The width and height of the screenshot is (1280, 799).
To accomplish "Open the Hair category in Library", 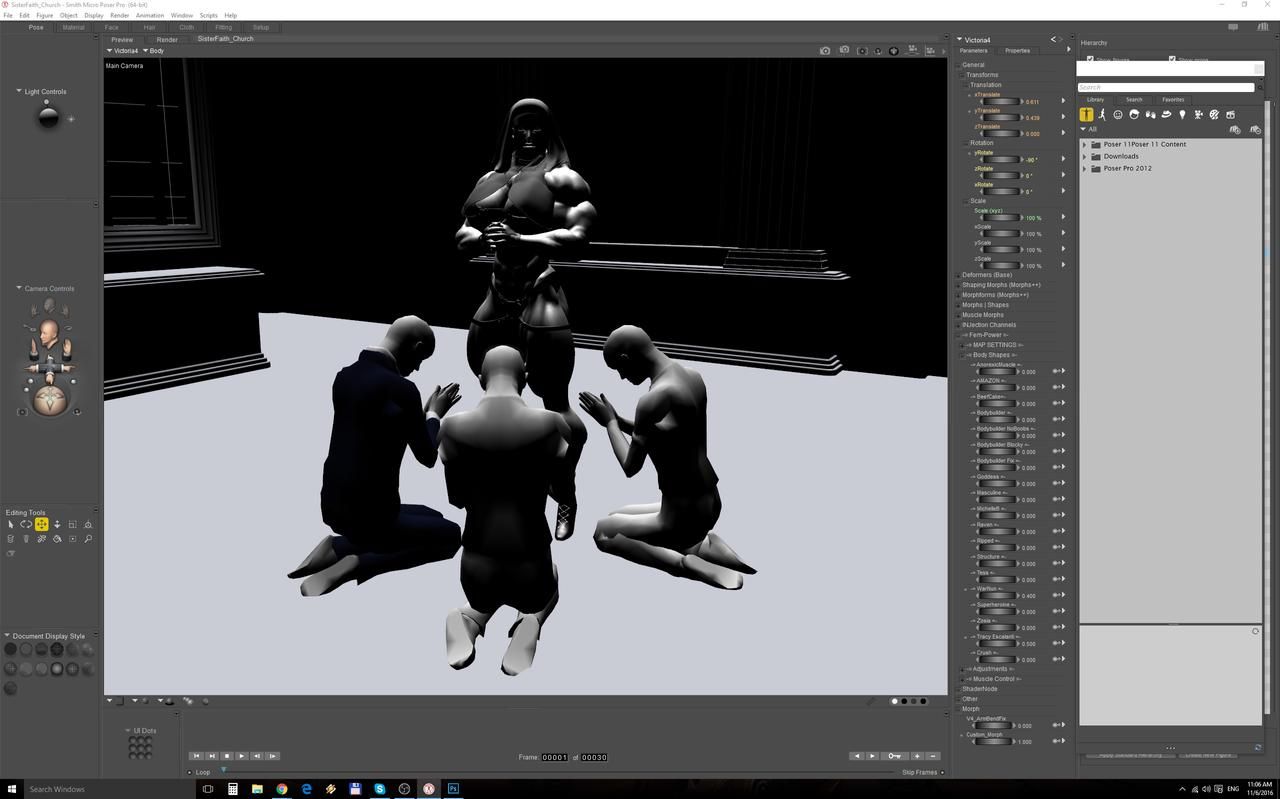I will (1134, 115).
